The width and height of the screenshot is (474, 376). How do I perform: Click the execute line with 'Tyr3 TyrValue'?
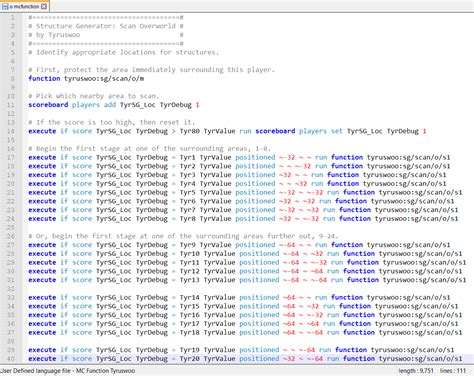click(237, 174)
